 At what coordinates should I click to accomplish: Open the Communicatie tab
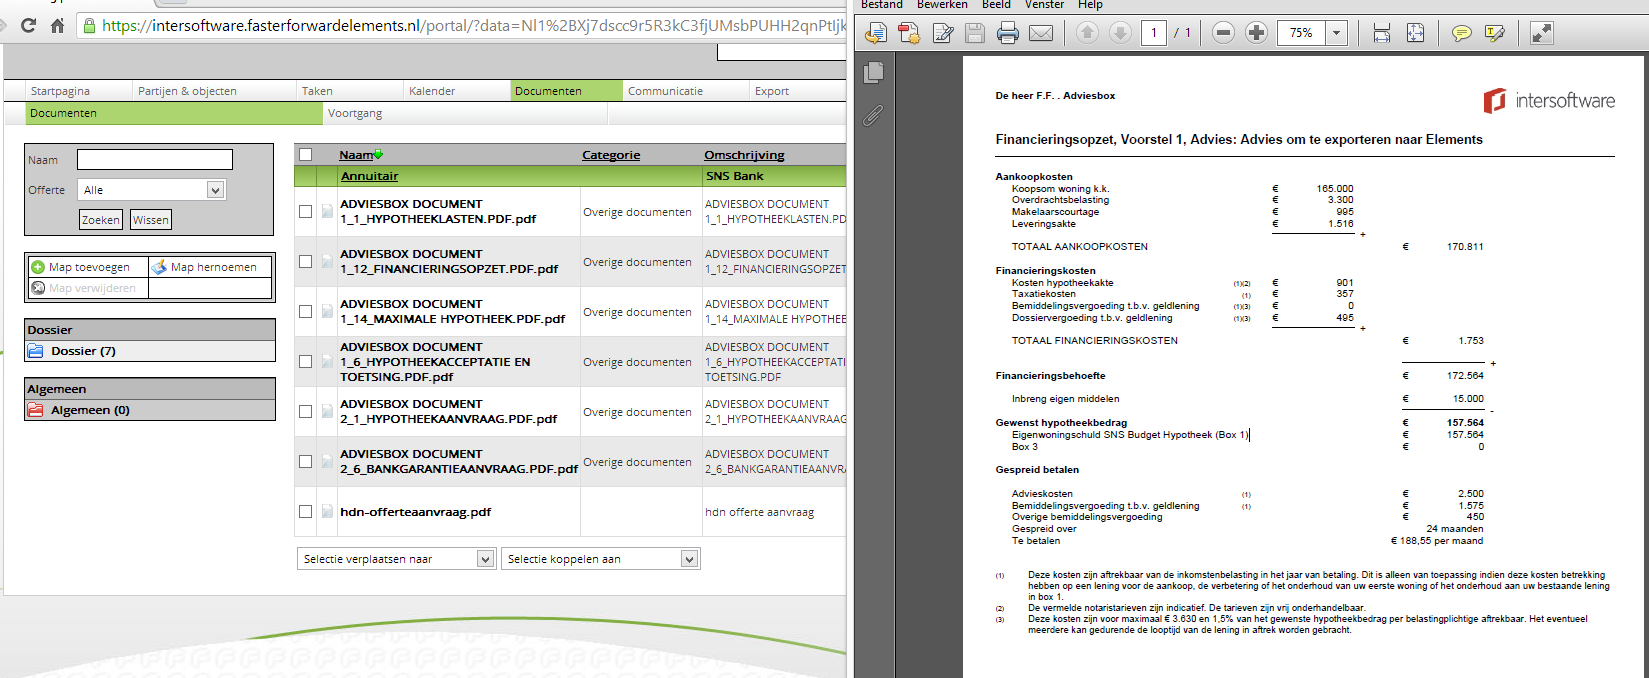[x=665, y=91]
